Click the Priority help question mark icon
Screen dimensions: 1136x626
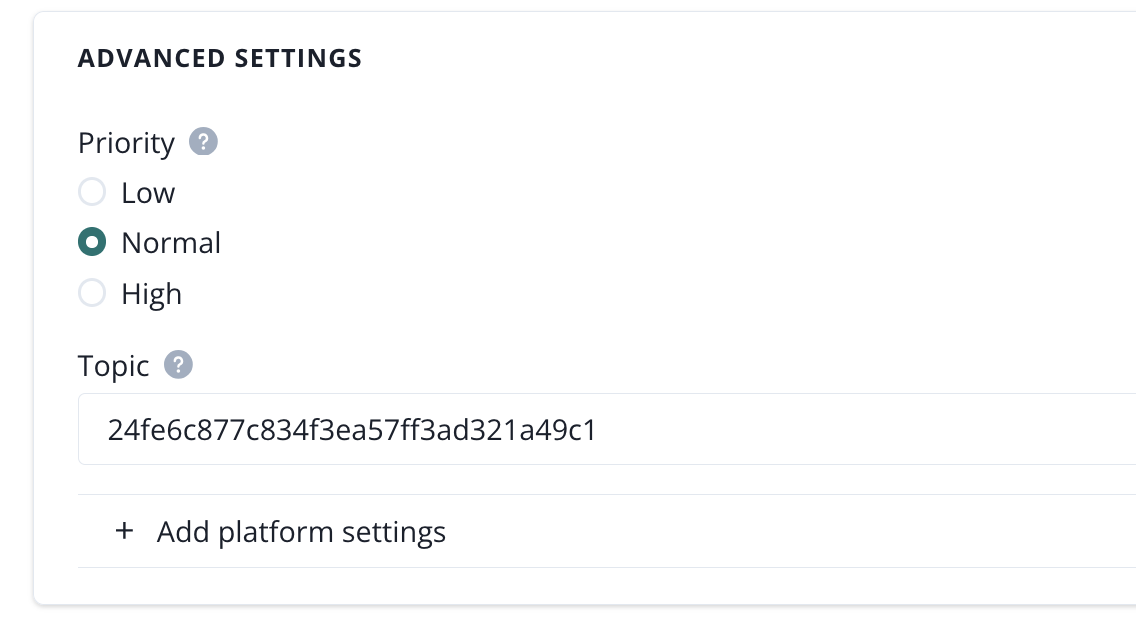tap(204, 142)
